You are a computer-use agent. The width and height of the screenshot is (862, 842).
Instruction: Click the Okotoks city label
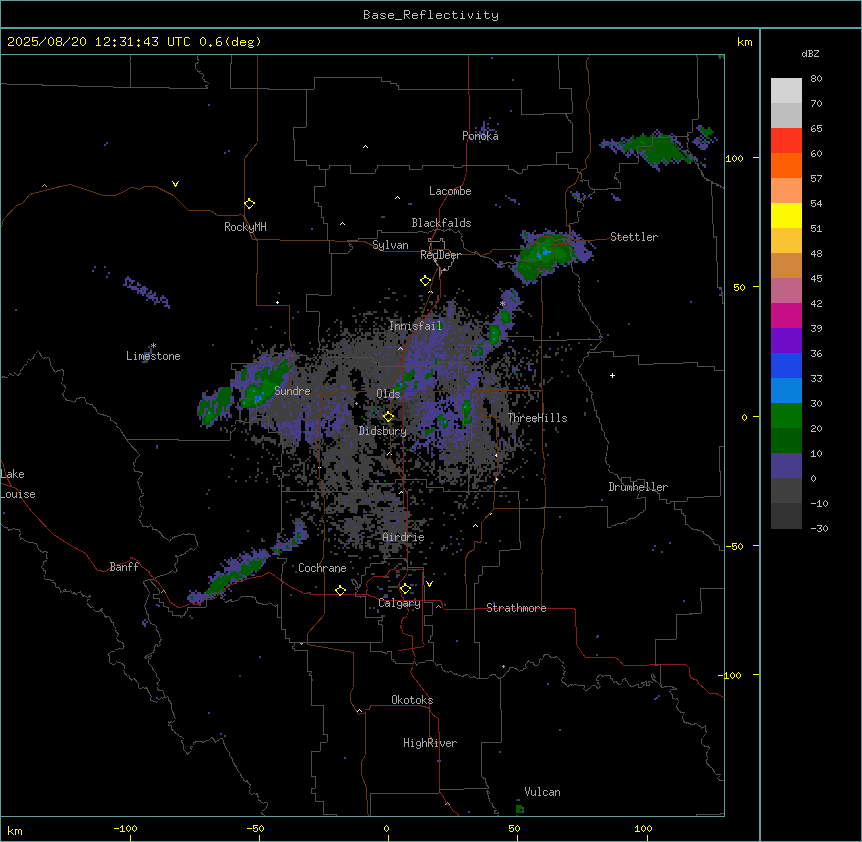412,700
